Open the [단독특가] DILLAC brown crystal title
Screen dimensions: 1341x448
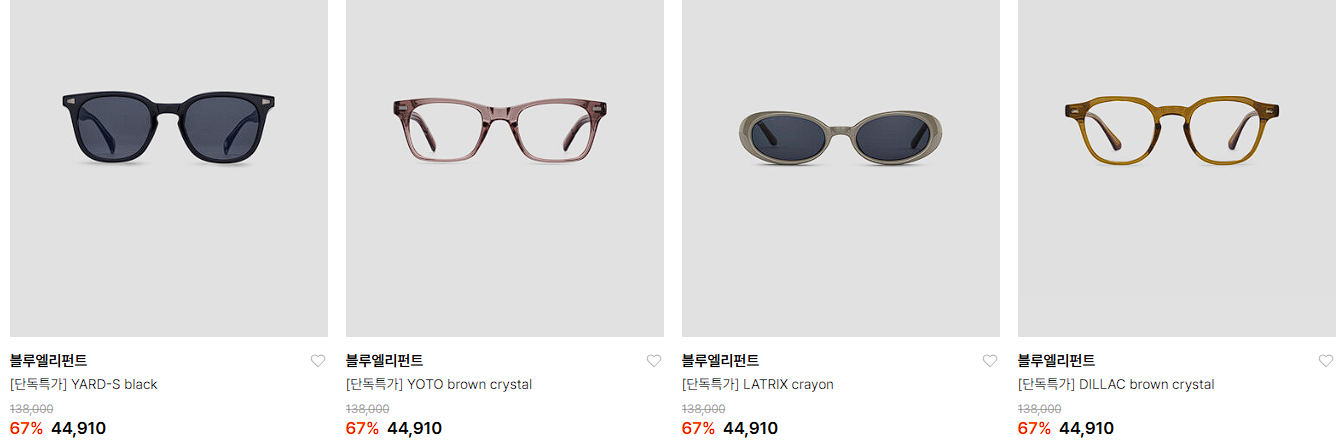(1116, 384)
